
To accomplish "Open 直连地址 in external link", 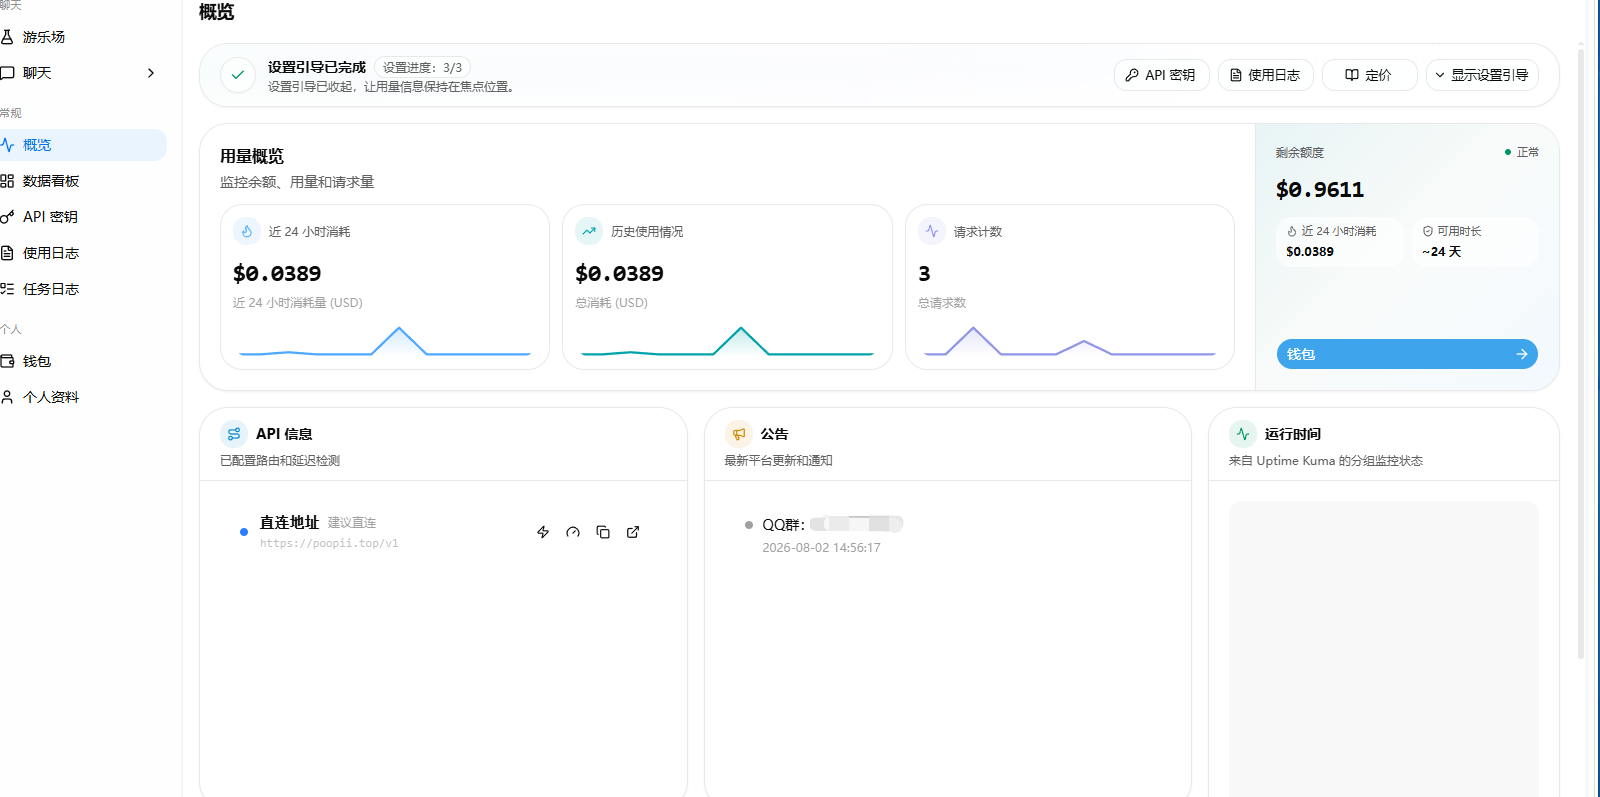I will [633, 532].
